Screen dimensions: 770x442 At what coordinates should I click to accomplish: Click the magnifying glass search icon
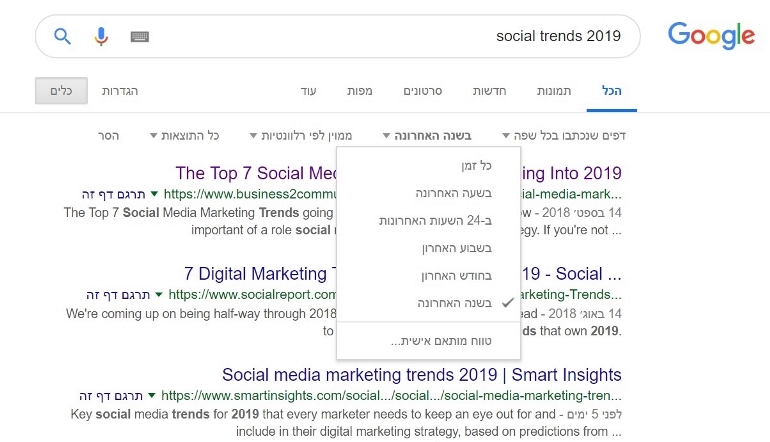(62, 36)
